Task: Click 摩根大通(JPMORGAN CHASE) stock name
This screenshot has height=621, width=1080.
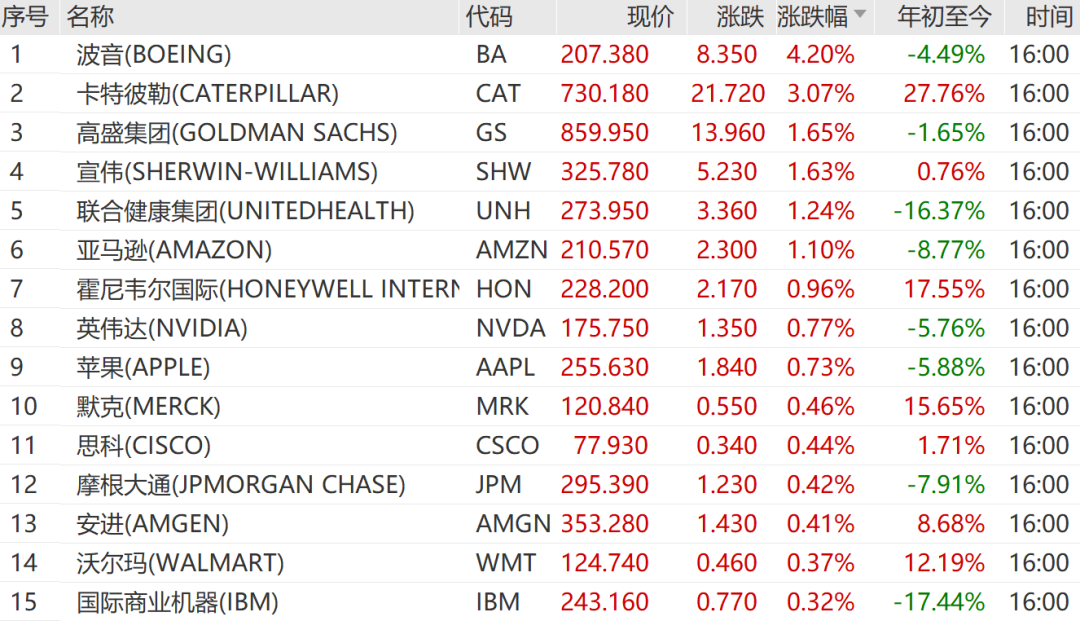Action: 240,485
